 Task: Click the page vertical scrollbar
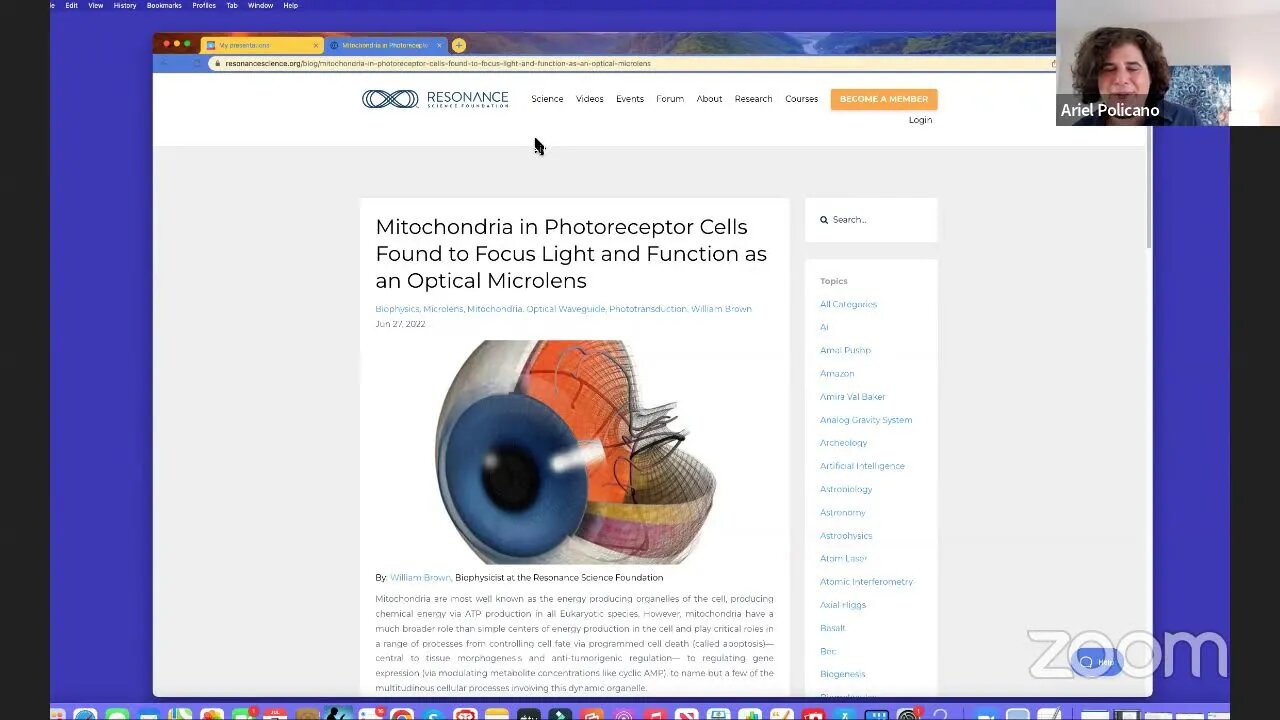(x=1149, y=189)
